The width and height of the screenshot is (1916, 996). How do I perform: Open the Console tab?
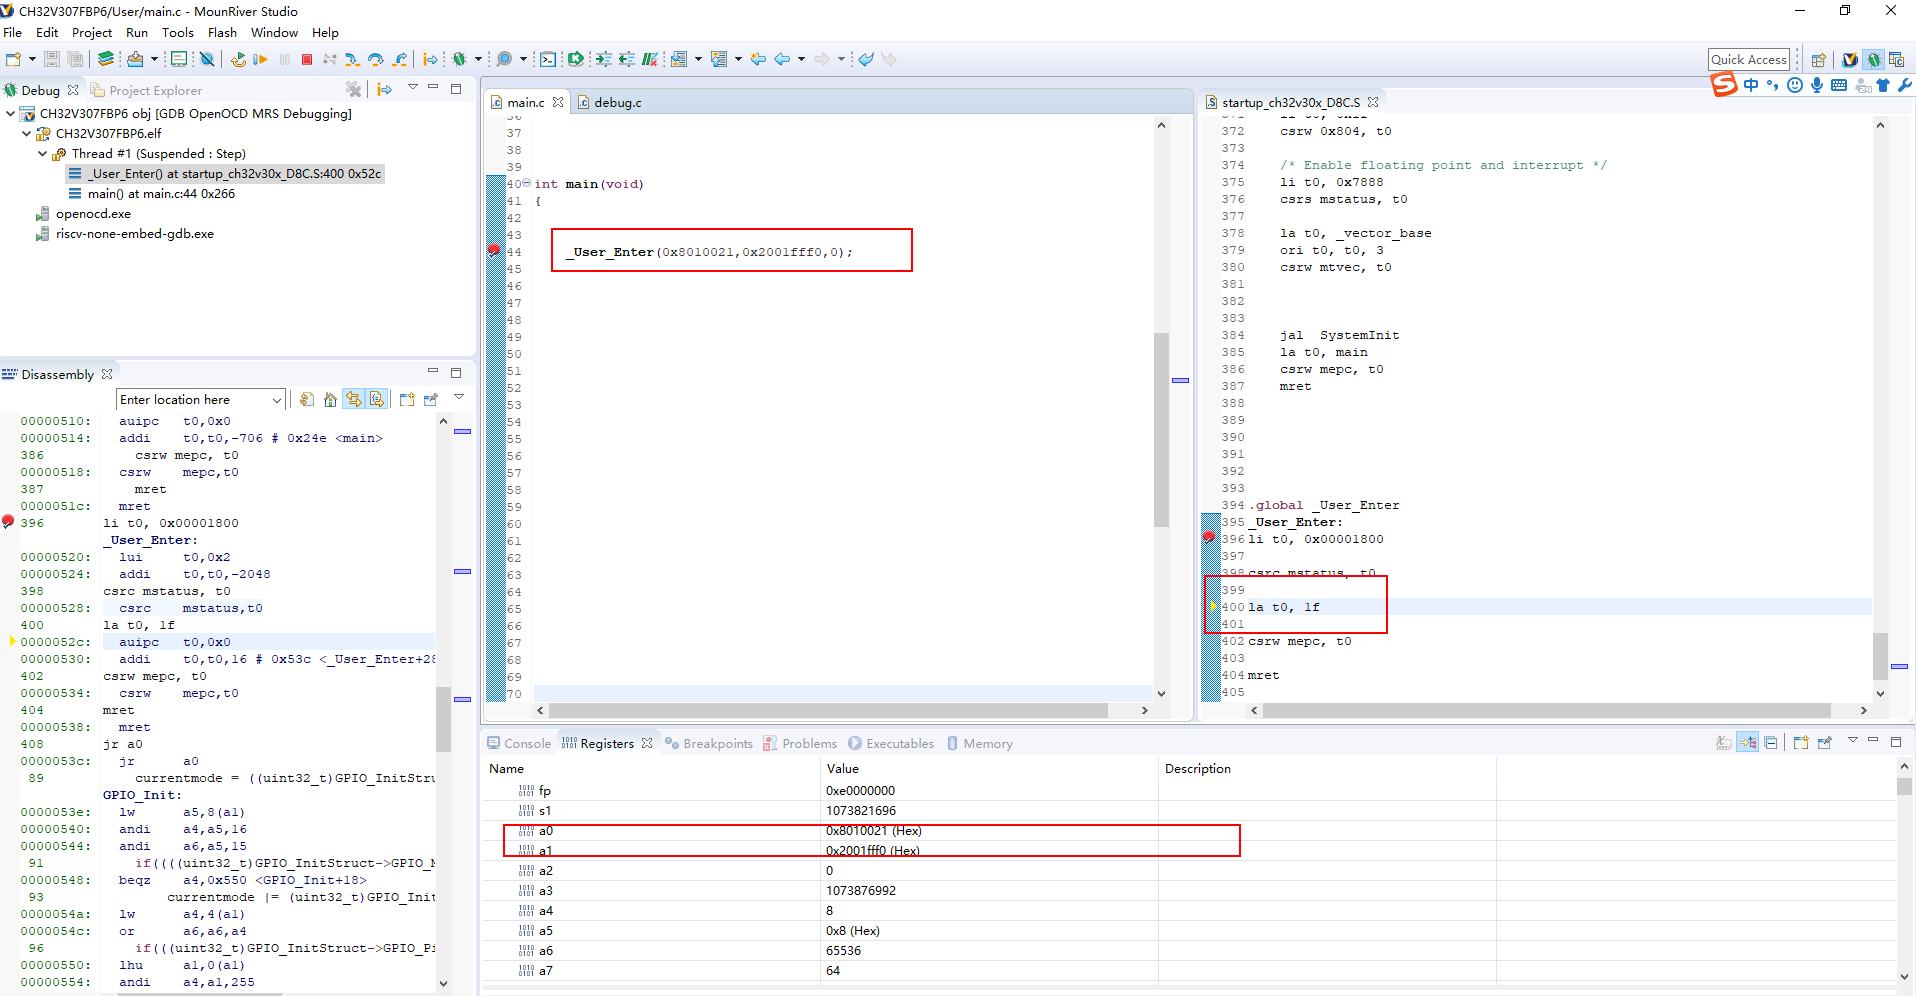519,743
